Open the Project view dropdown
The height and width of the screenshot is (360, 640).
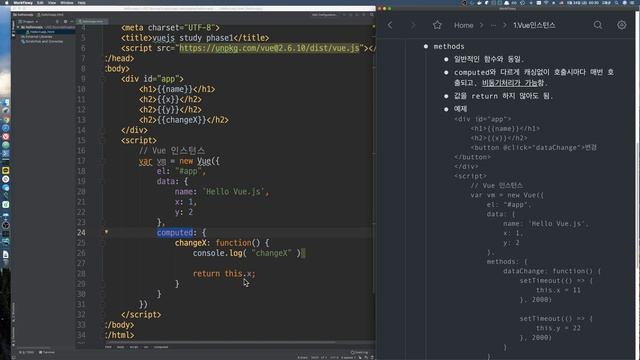tap(29, 22)
